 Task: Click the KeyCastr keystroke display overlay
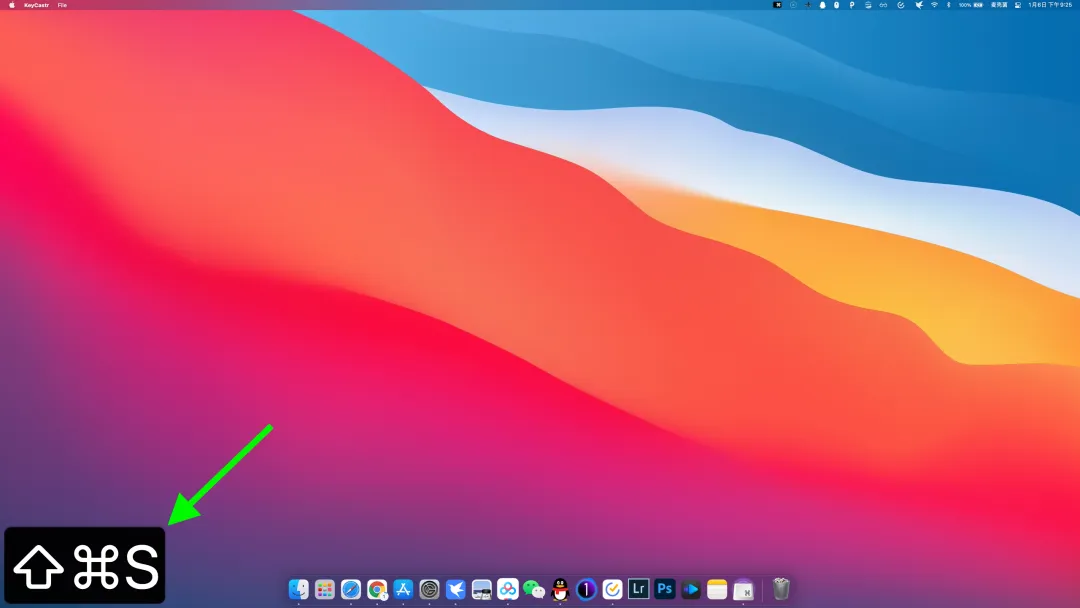[85, 565]
